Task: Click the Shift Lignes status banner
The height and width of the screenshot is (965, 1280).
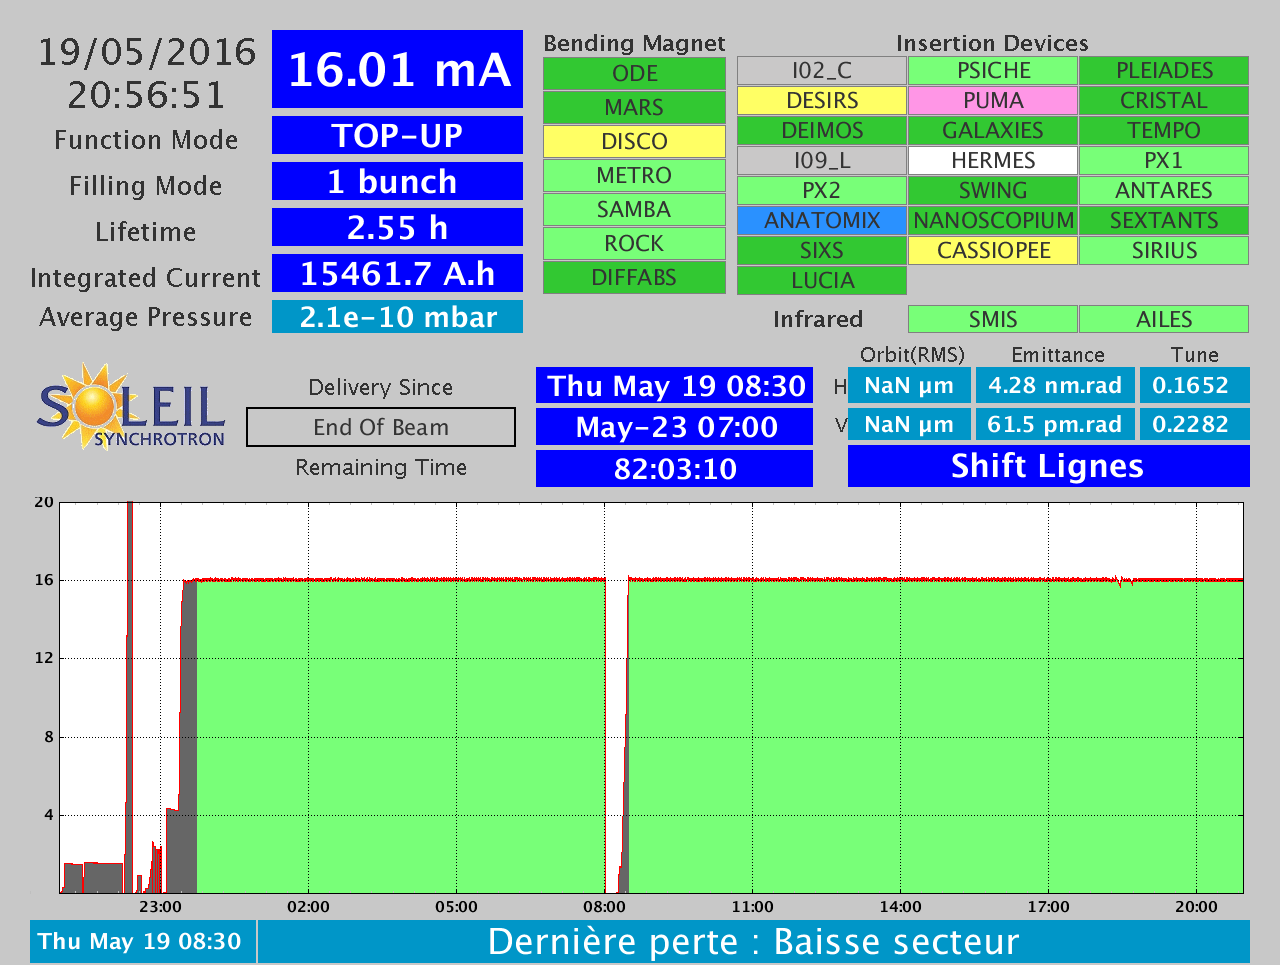Action: [1048, 466]
